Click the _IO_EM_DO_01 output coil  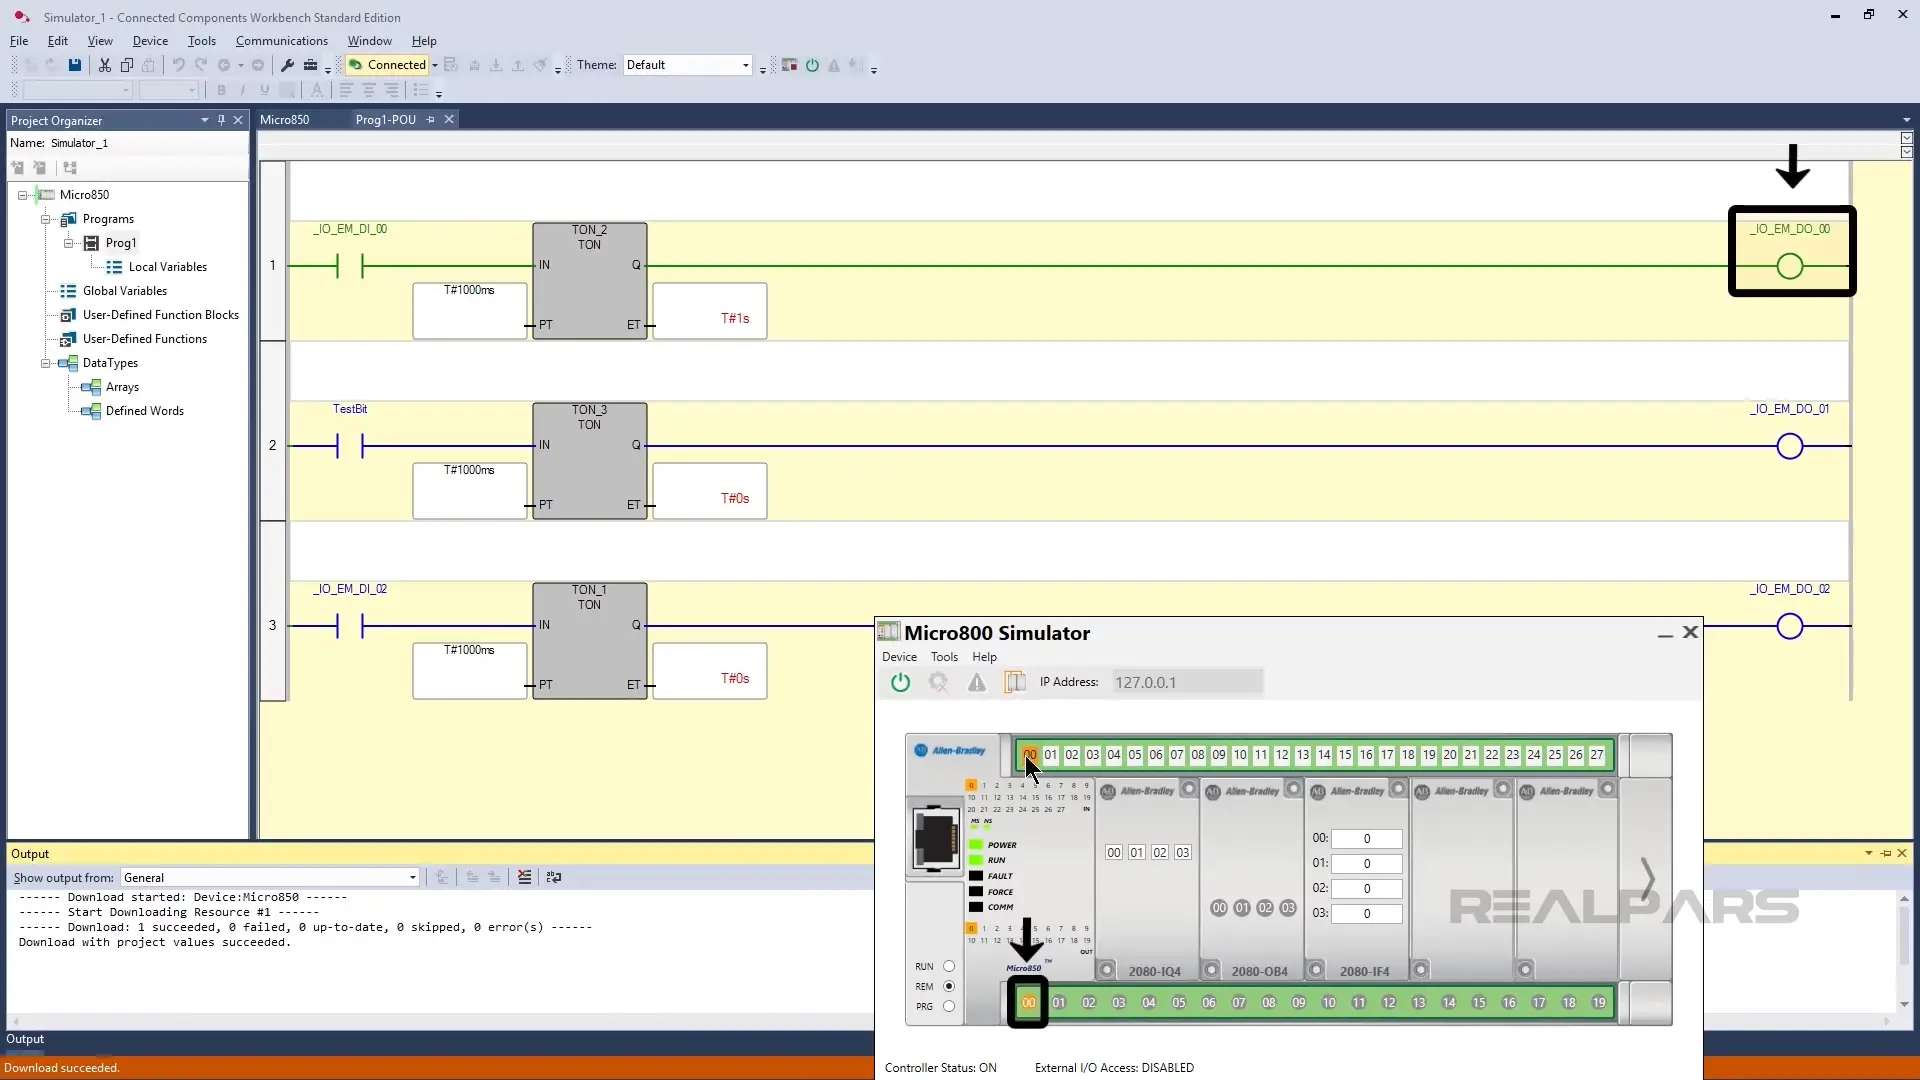tap(1789, 446)
